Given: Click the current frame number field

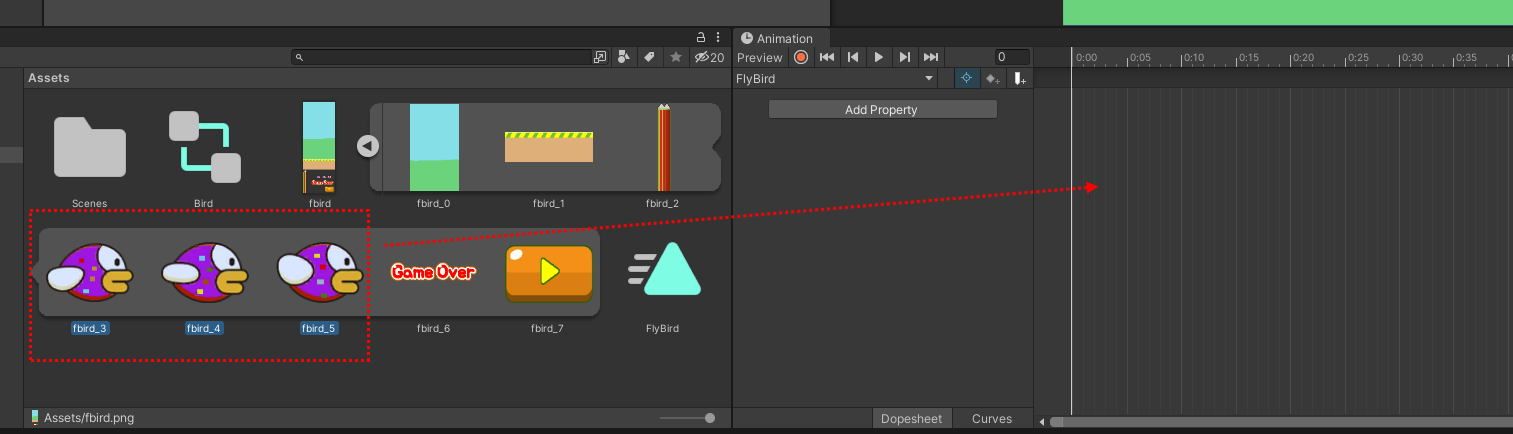Looking at the screenshot, I should [x=1012, y=57].
